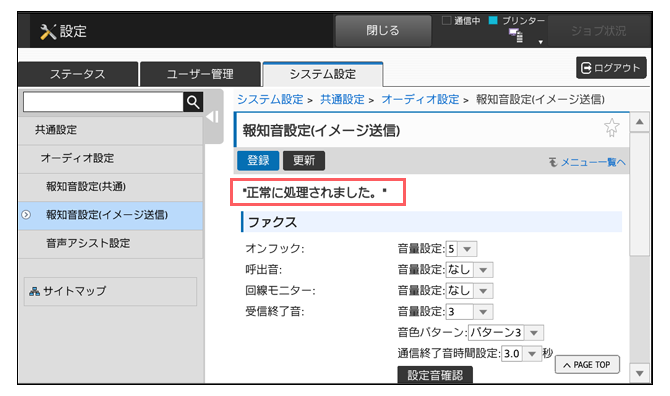Click the 報知音設定(イメージ送信) page title
The image size is (670, 396).
pos(321,130)
